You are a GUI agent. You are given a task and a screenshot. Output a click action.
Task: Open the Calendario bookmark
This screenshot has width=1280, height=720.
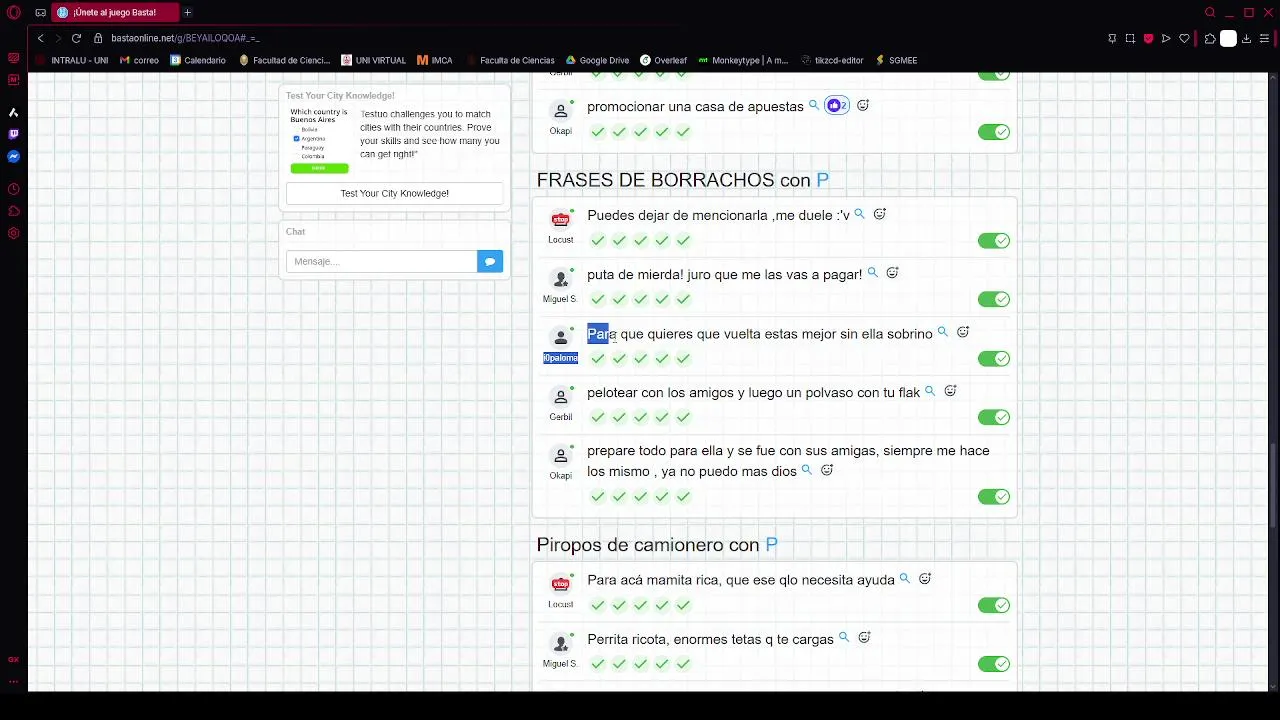point(198,60)
